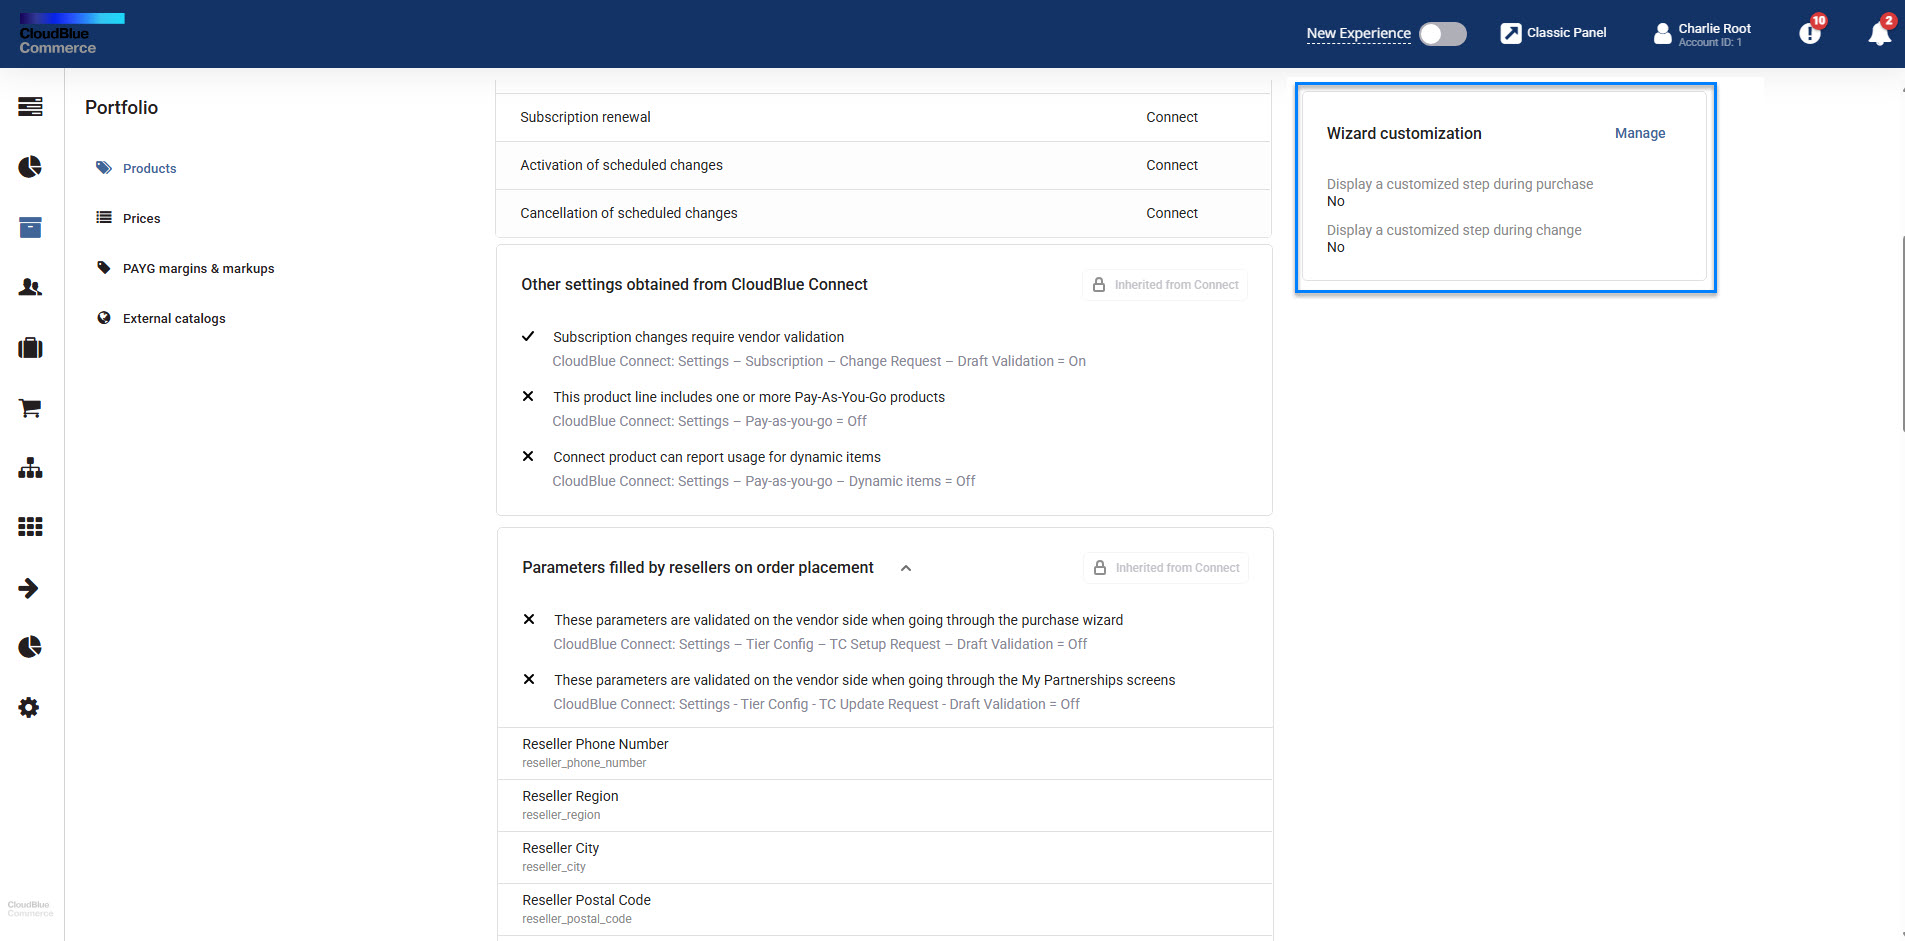The height and width of the screenshot is (941, 1905).
Task: Click the X mark beside Pay-As-You-Go products
Action: [x=528, y=396]
